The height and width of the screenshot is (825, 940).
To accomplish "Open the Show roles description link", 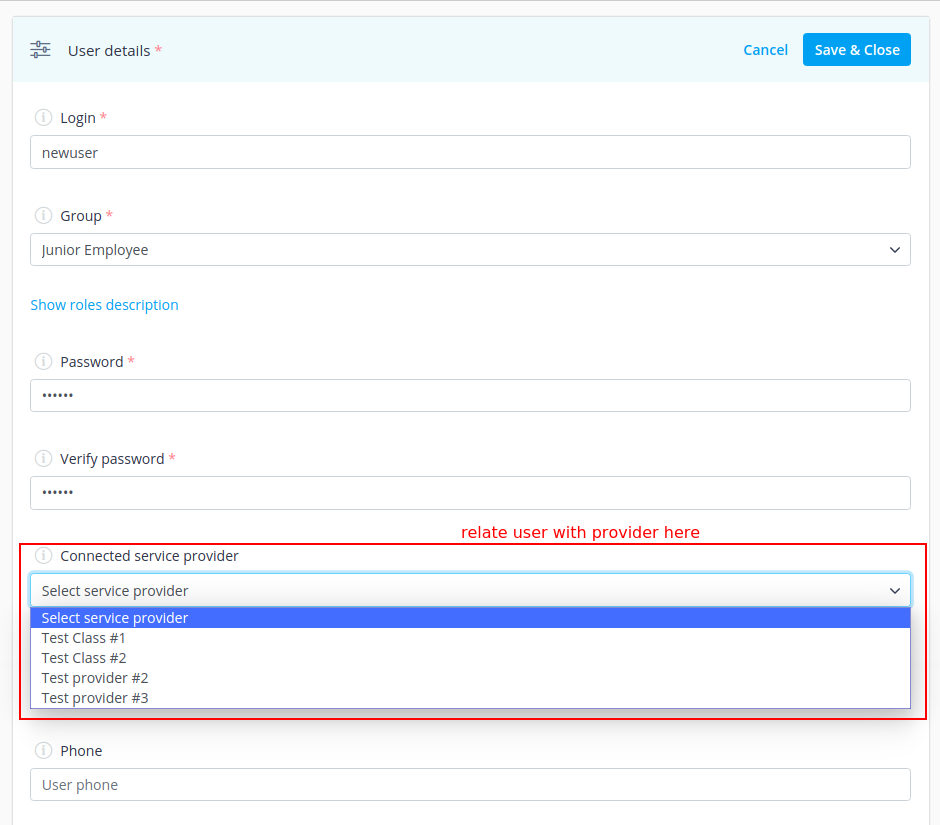I will [x=104, y=305].
